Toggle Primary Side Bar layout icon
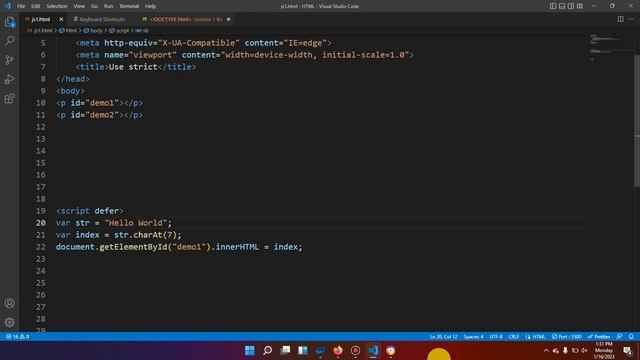 click(553, 6)
